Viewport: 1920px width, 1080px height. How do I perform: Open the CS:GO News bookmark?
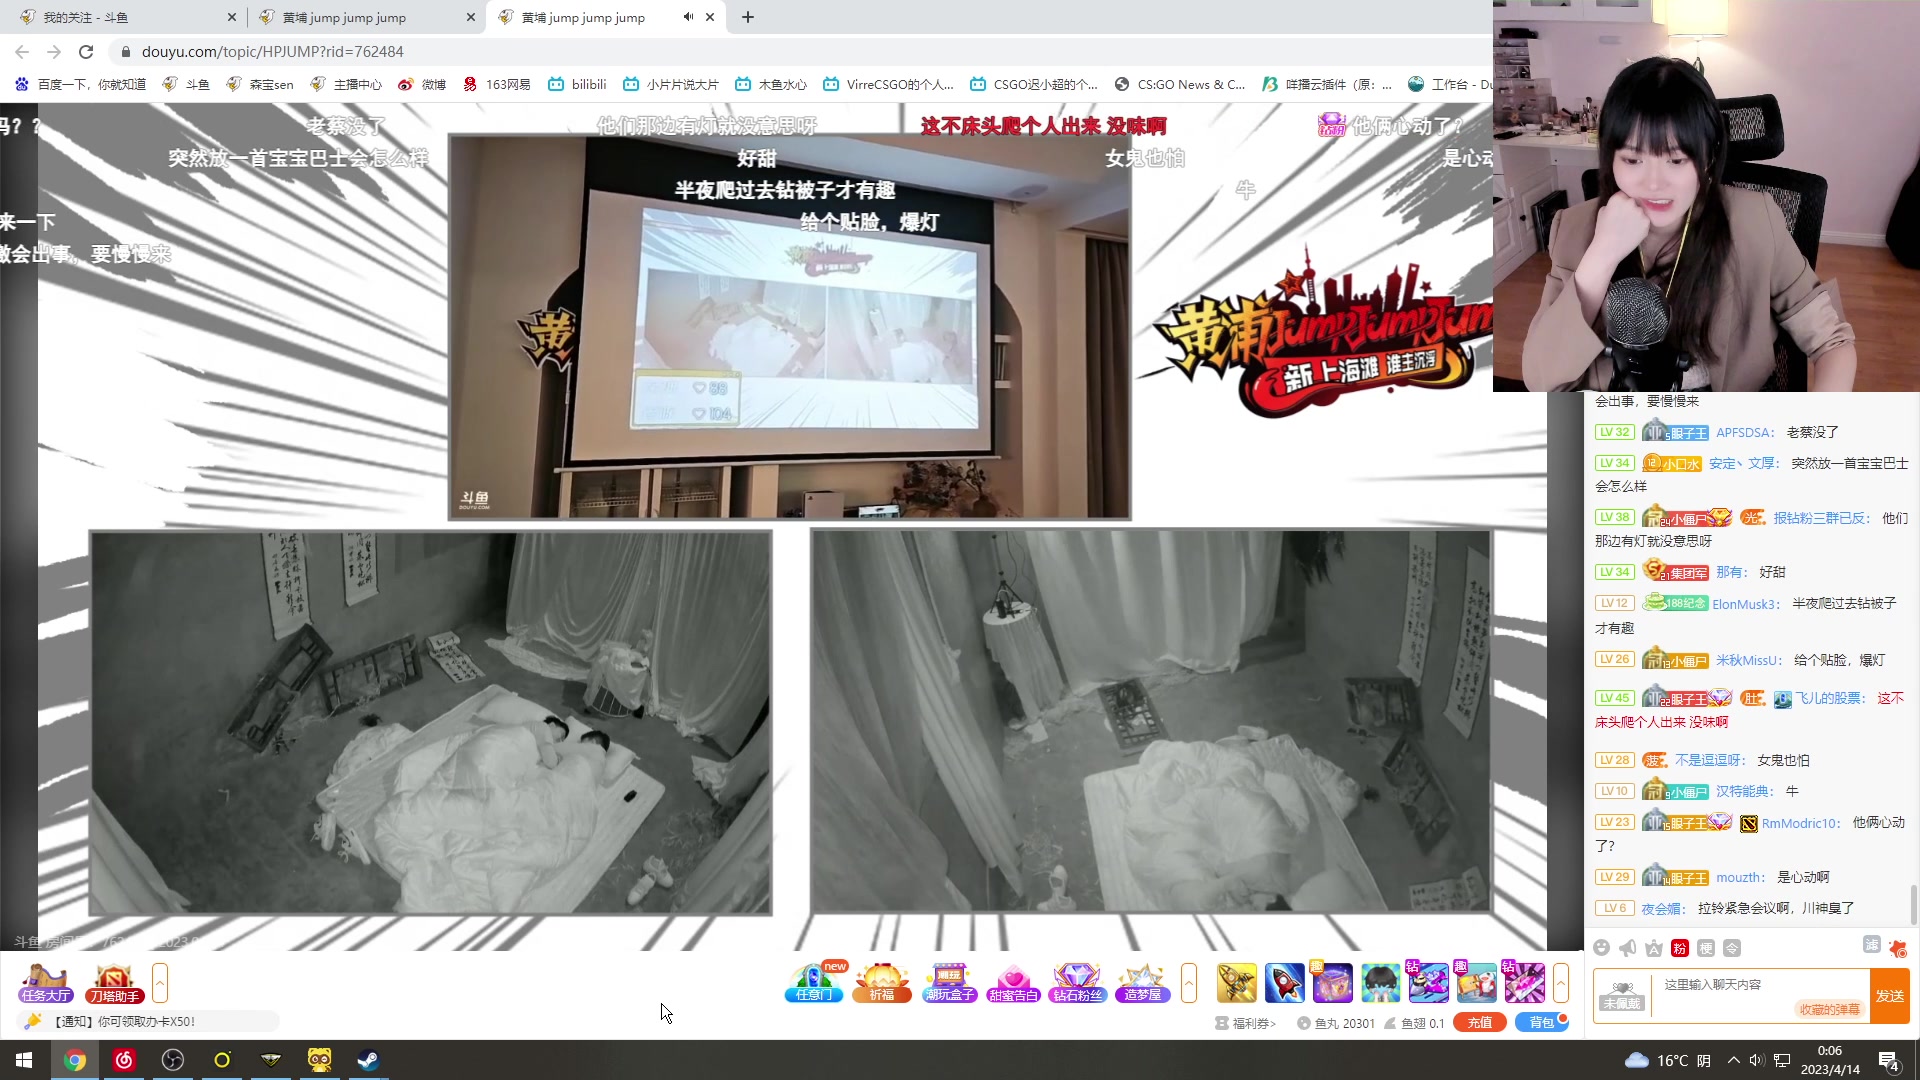1180,84
